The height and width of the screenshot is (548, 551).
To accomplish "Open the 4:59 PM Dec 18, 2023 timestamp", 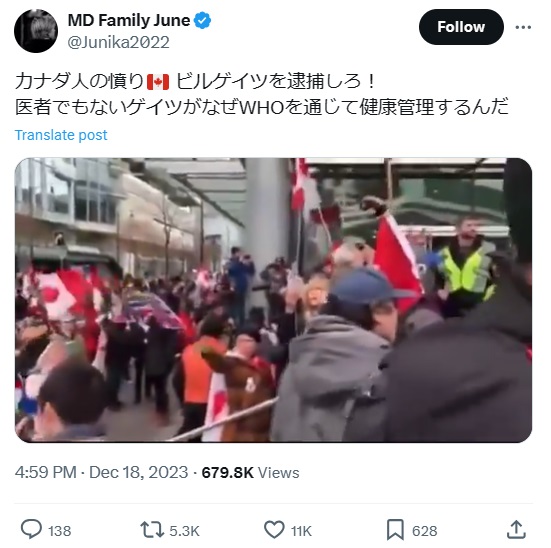I will coord(102,472).
